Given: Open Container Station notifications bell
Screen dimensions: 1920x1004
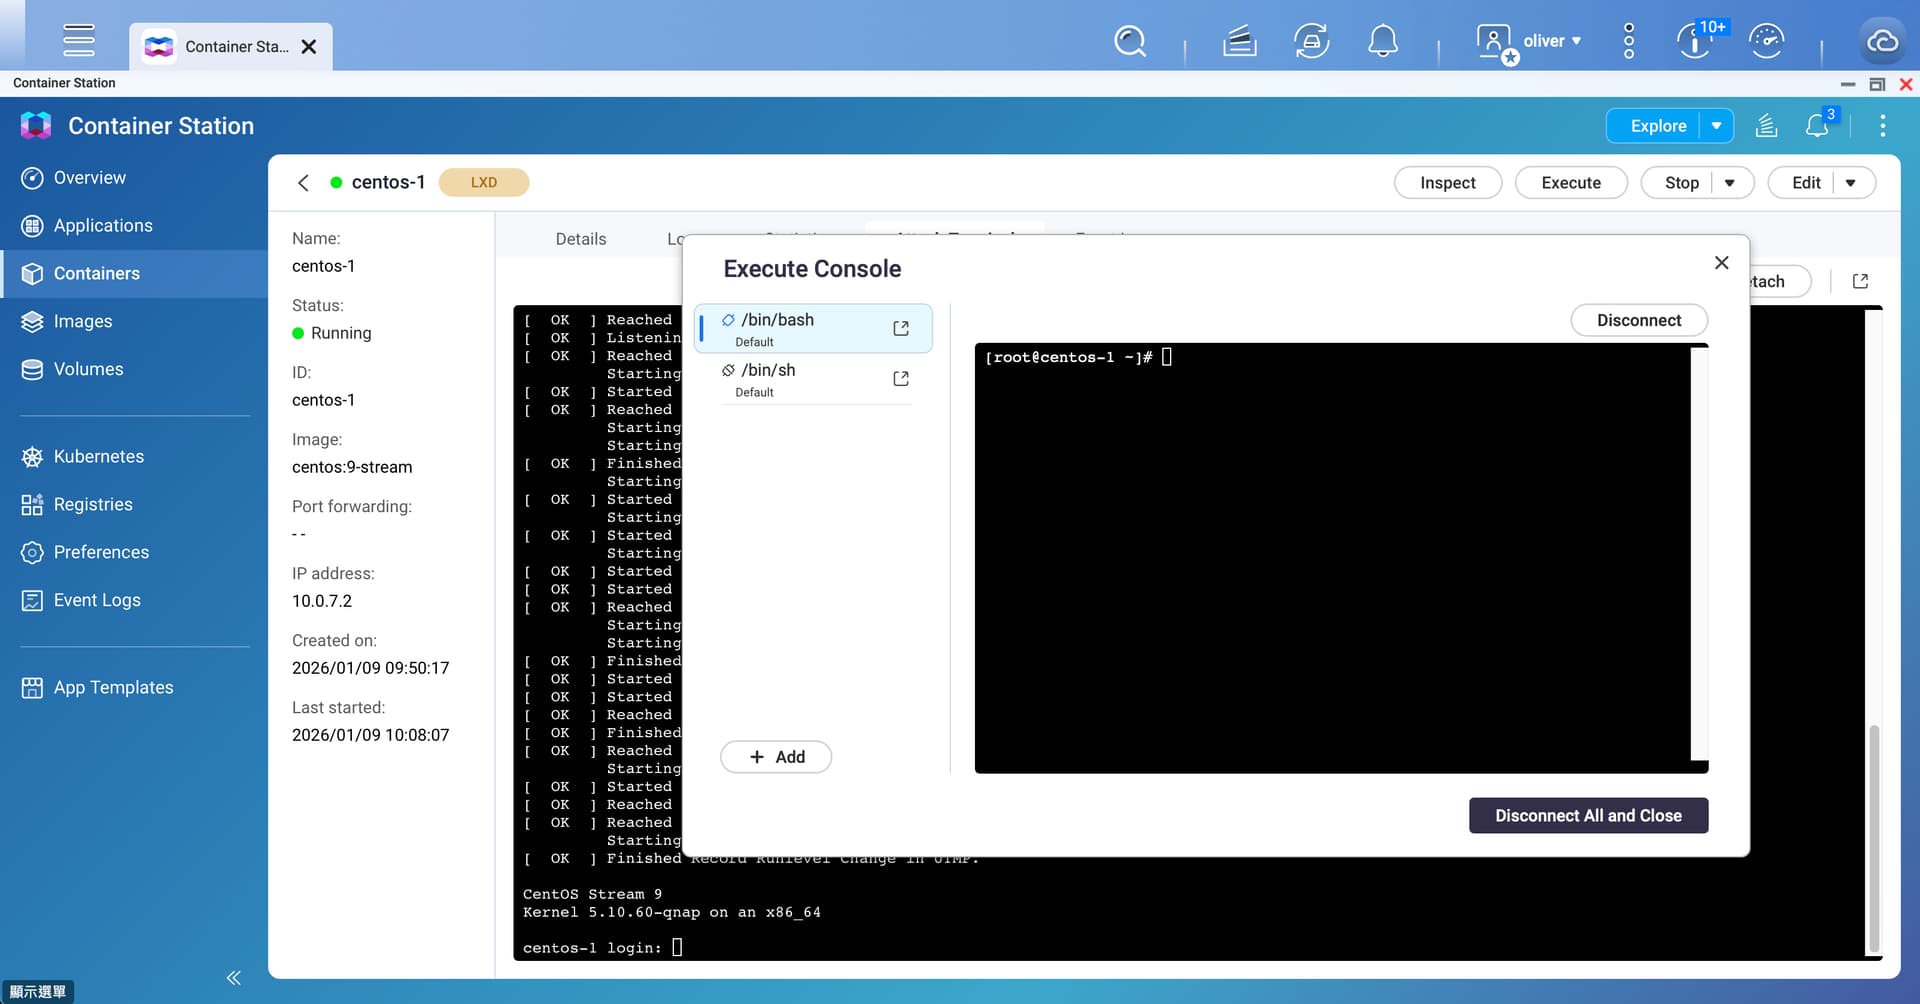Looking at the screenshot, I should (x=1817, y=126).
